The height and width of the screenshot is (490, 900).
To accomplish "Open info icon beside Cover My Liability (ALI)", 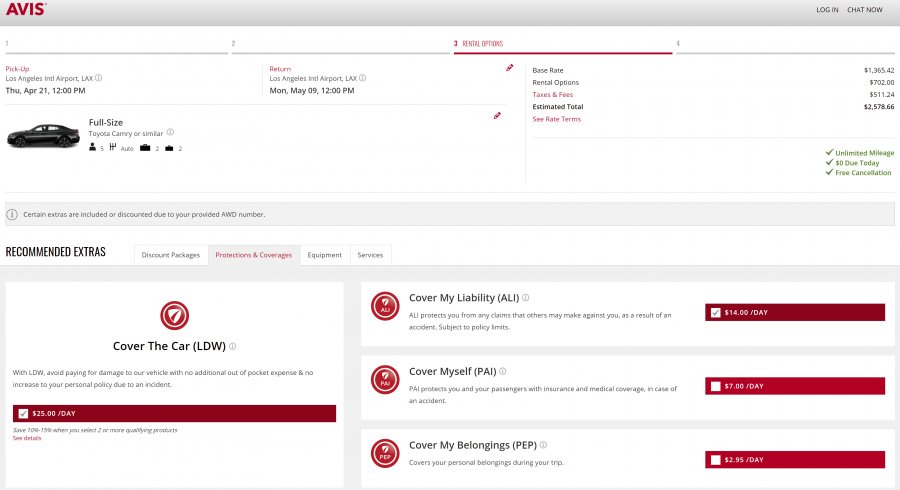I will point(526,298).
